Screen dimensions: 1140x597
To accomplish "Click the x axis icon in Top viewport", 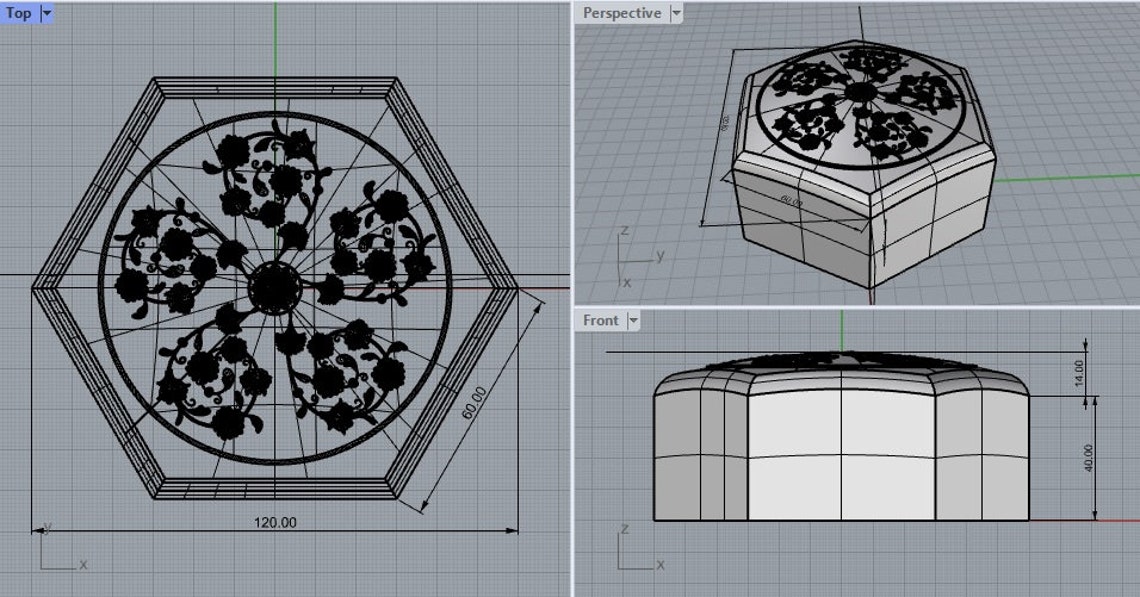I will pos(82,563).
